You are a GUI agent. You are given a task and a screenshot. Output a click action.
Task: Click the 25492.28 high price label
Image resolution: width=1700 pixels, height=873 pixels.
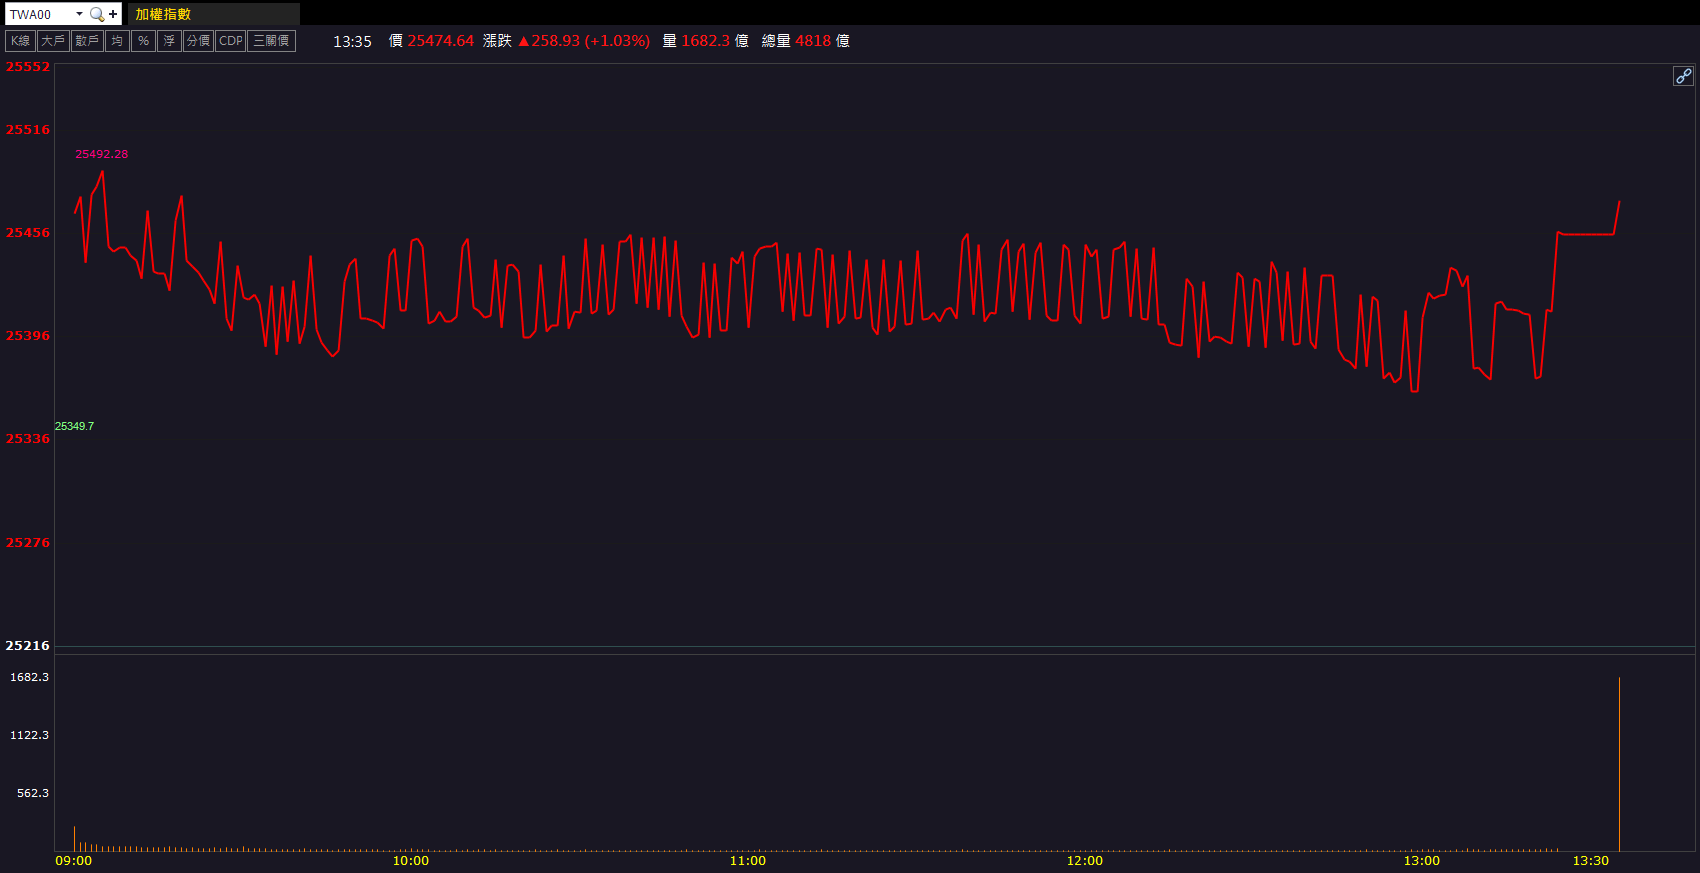pos(101,154)
